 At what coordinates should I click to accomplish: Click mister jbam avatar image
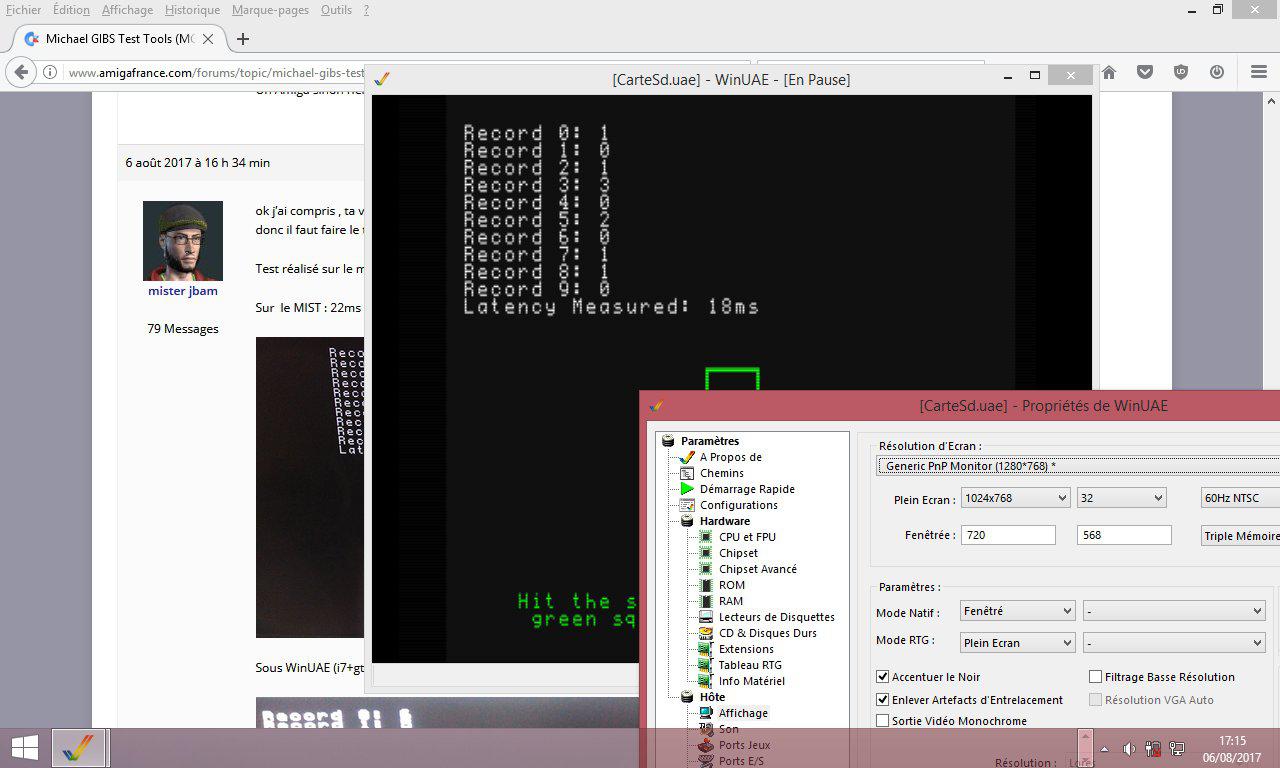183,241
